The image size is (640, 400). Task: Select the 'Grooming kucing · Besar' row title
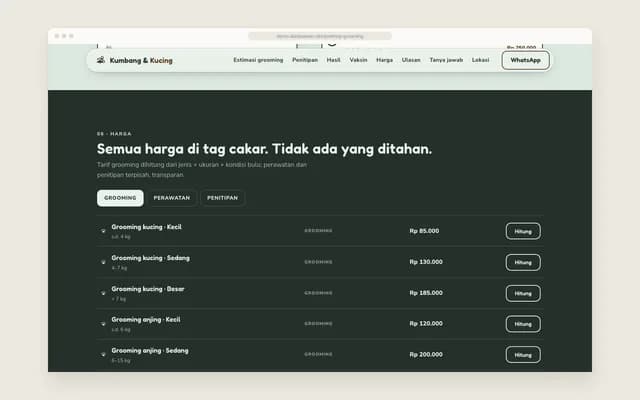(148, 289)
